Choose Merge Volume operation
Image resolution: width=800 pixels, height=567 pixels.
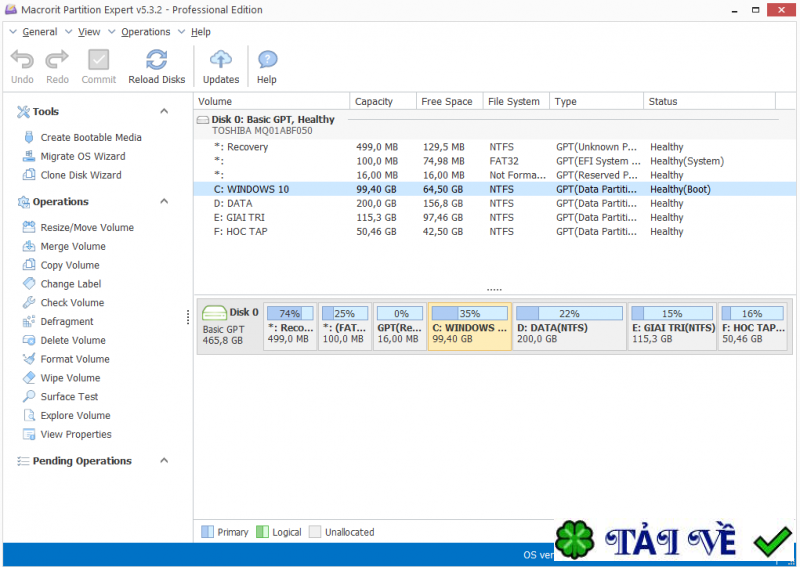click(x=64, y=246)
